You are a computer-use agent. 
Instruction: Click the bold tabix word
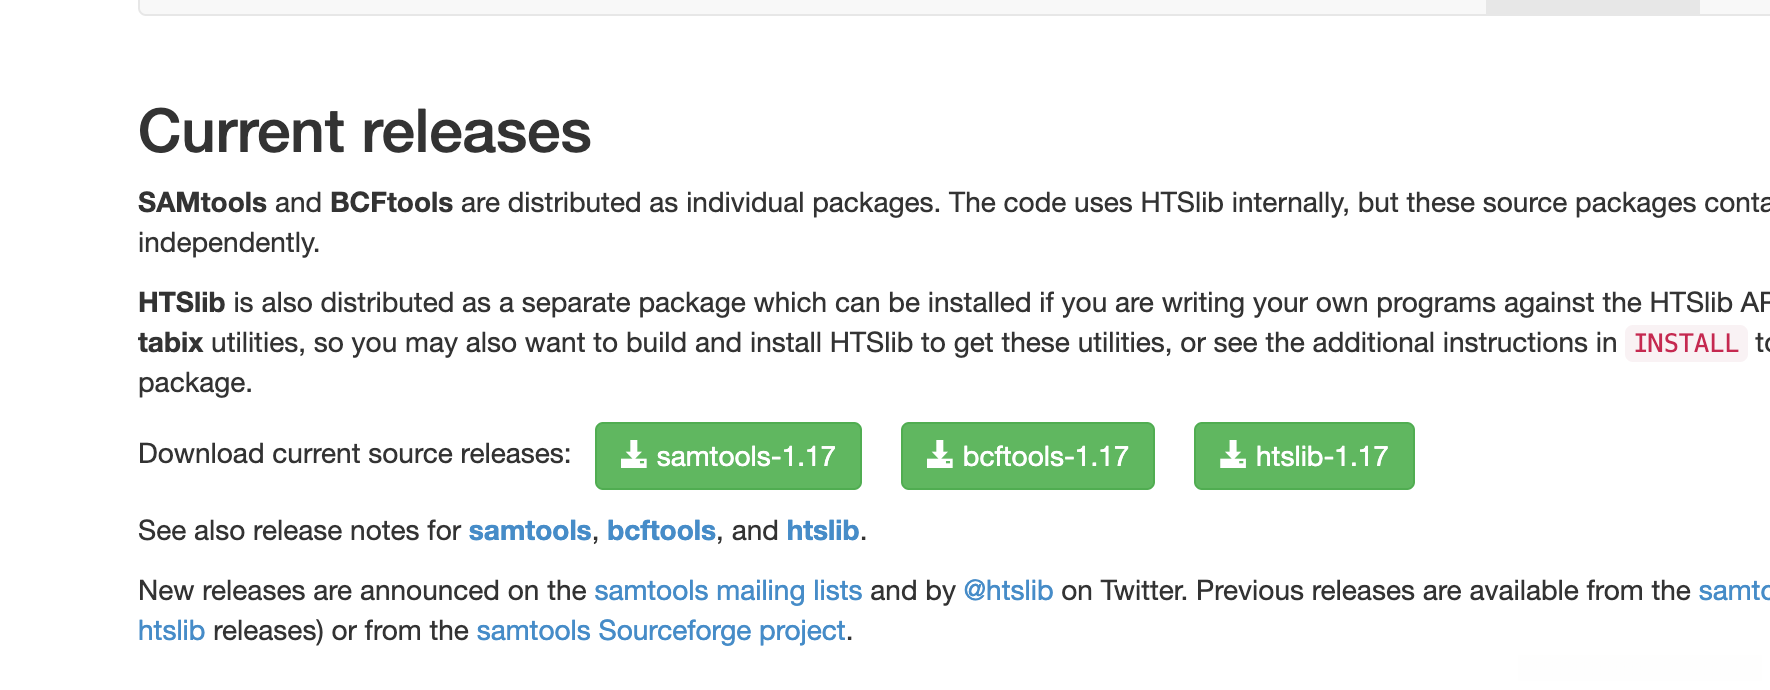(170, 342)
